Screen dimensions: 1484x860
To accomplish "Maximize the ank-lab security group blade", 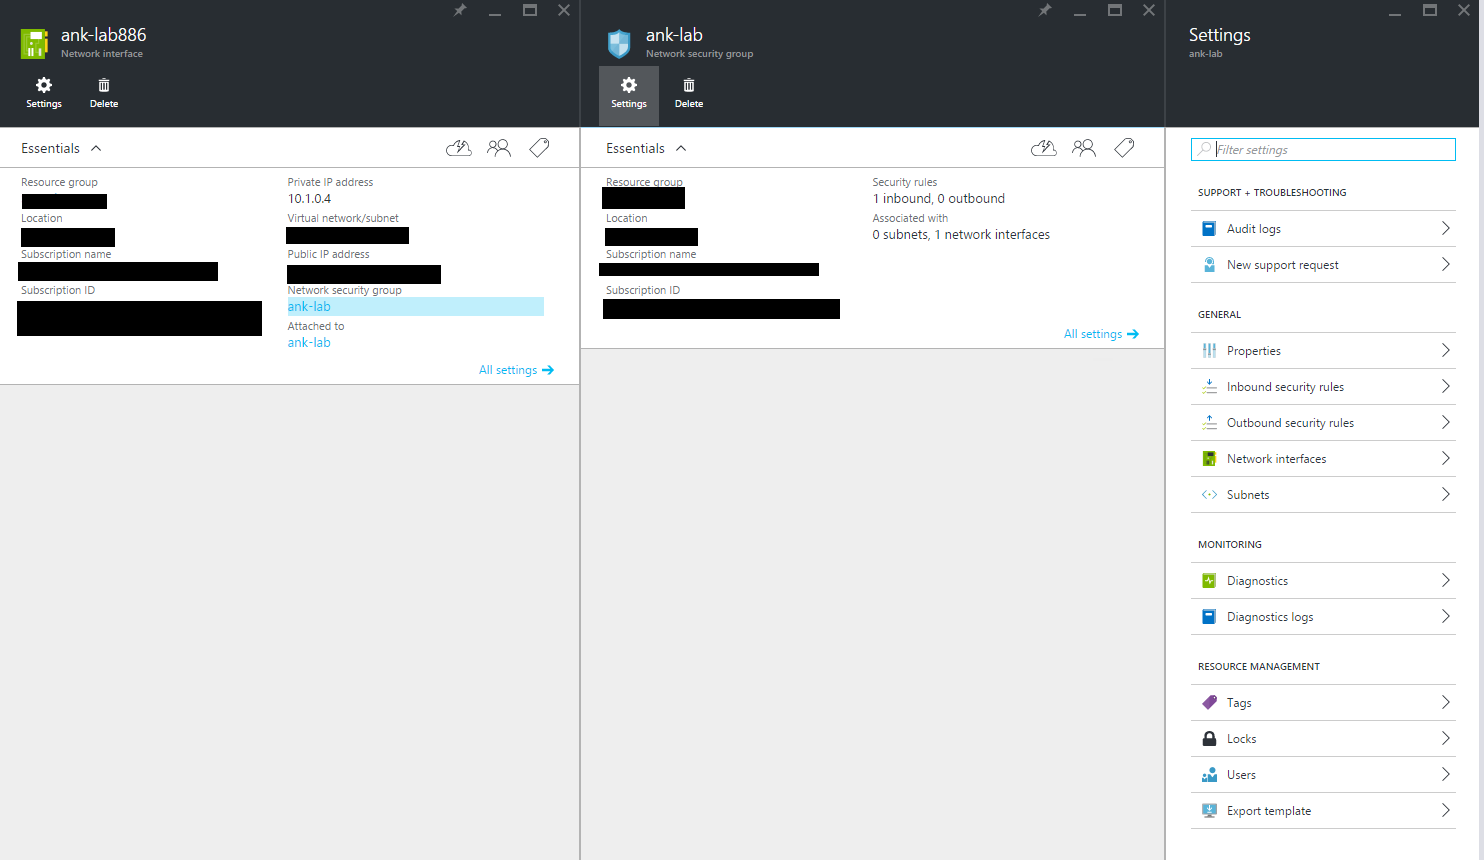I will (1115, 10).
